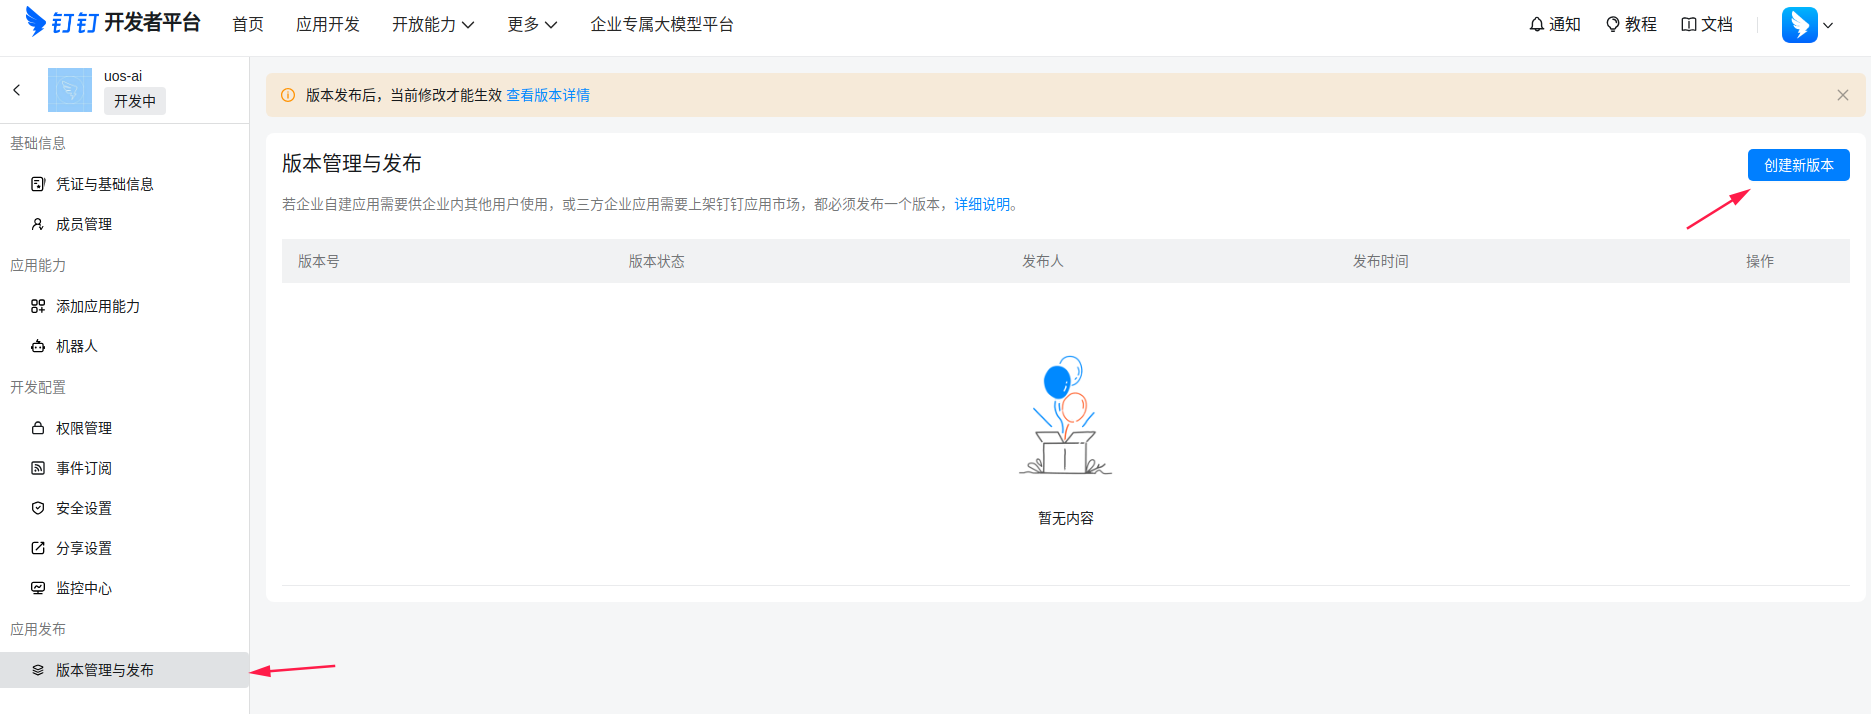Open 企业专属大模型平台 in the top navigation
1871x714 pixels.
point(662,24)
